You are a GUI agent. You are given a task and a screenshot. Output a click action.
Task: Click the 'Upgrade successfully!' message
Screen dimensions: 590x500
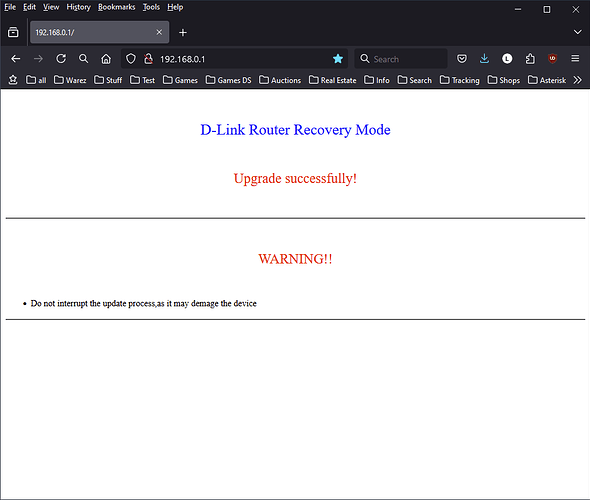click(295, 179)
